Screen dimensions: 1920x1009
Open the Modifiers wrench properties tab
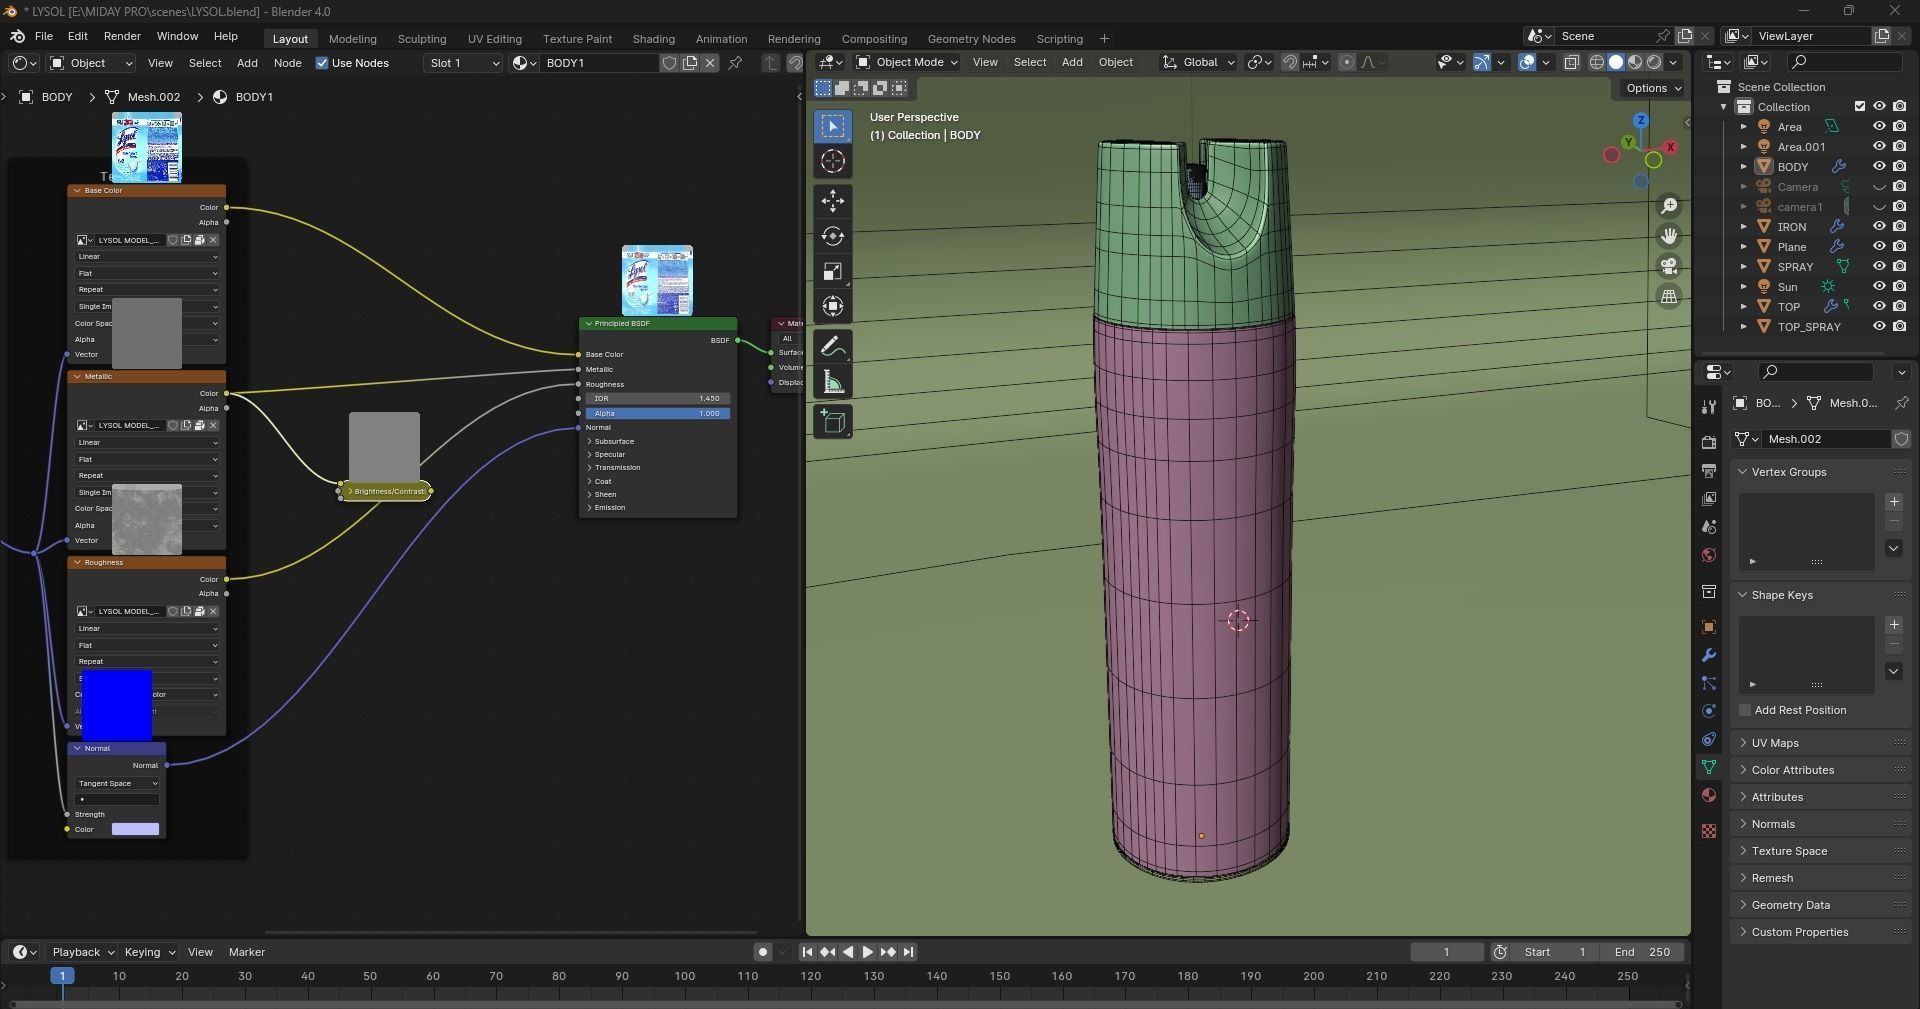1709,655
